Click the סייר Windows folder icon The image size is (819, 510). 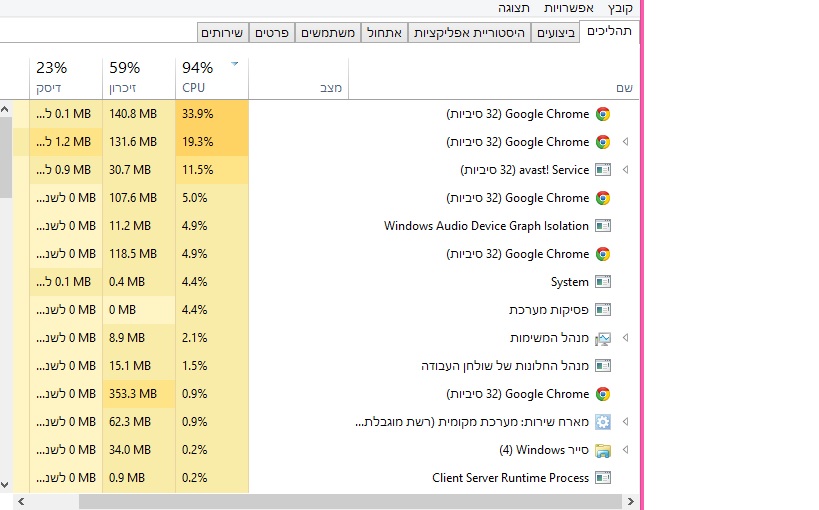tap(602, 450)
